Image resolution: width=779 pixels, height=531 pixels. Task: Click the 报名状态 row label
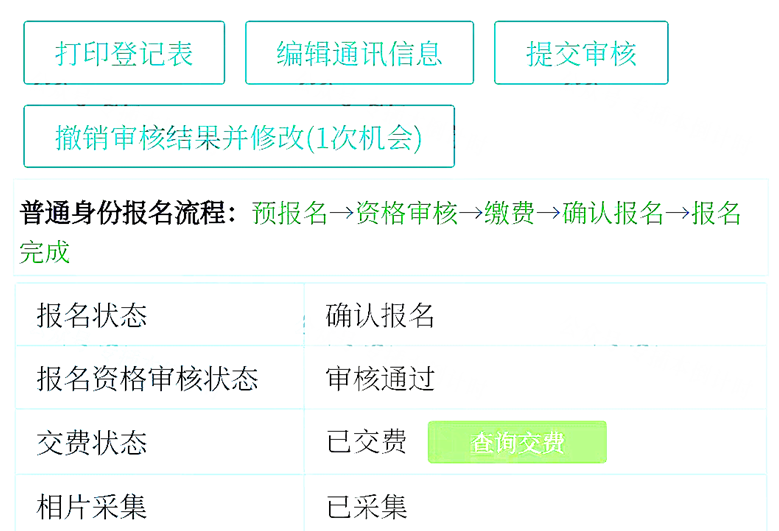coord(92,316)
